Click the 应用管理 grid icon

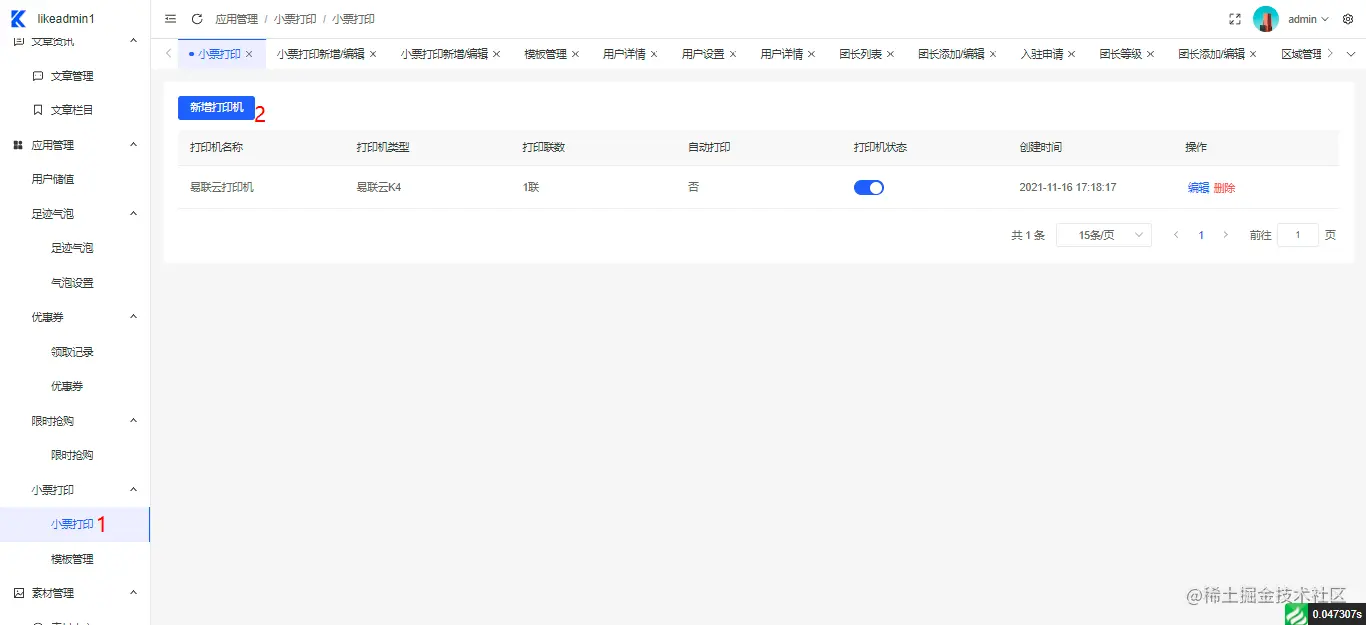(18, 145)
